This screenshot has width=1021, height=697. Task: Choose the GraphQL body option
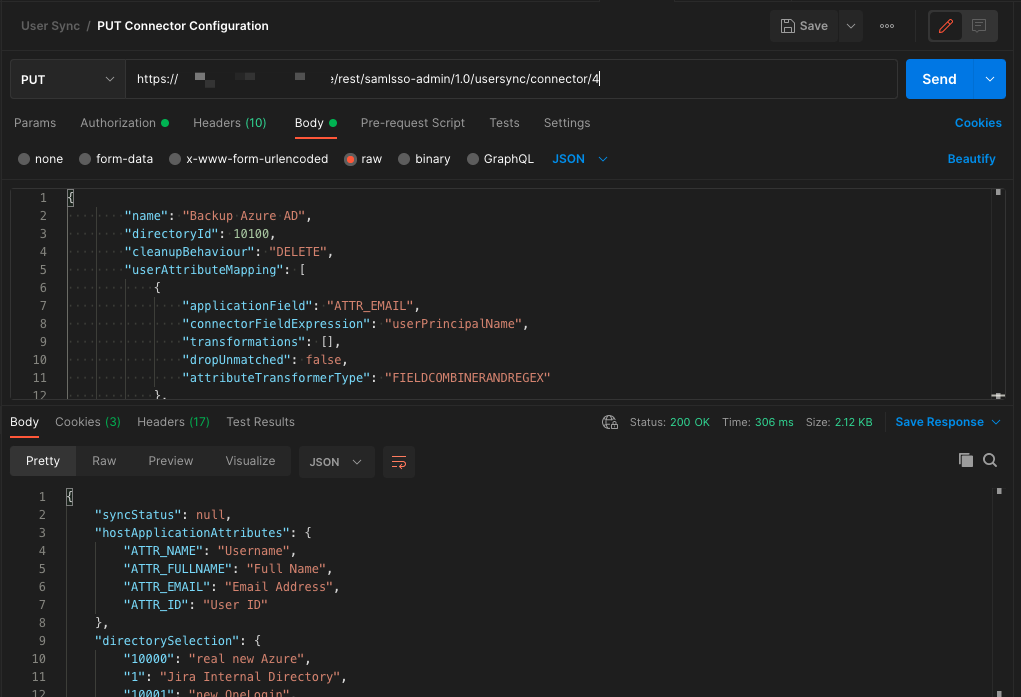tap(500, 158)
